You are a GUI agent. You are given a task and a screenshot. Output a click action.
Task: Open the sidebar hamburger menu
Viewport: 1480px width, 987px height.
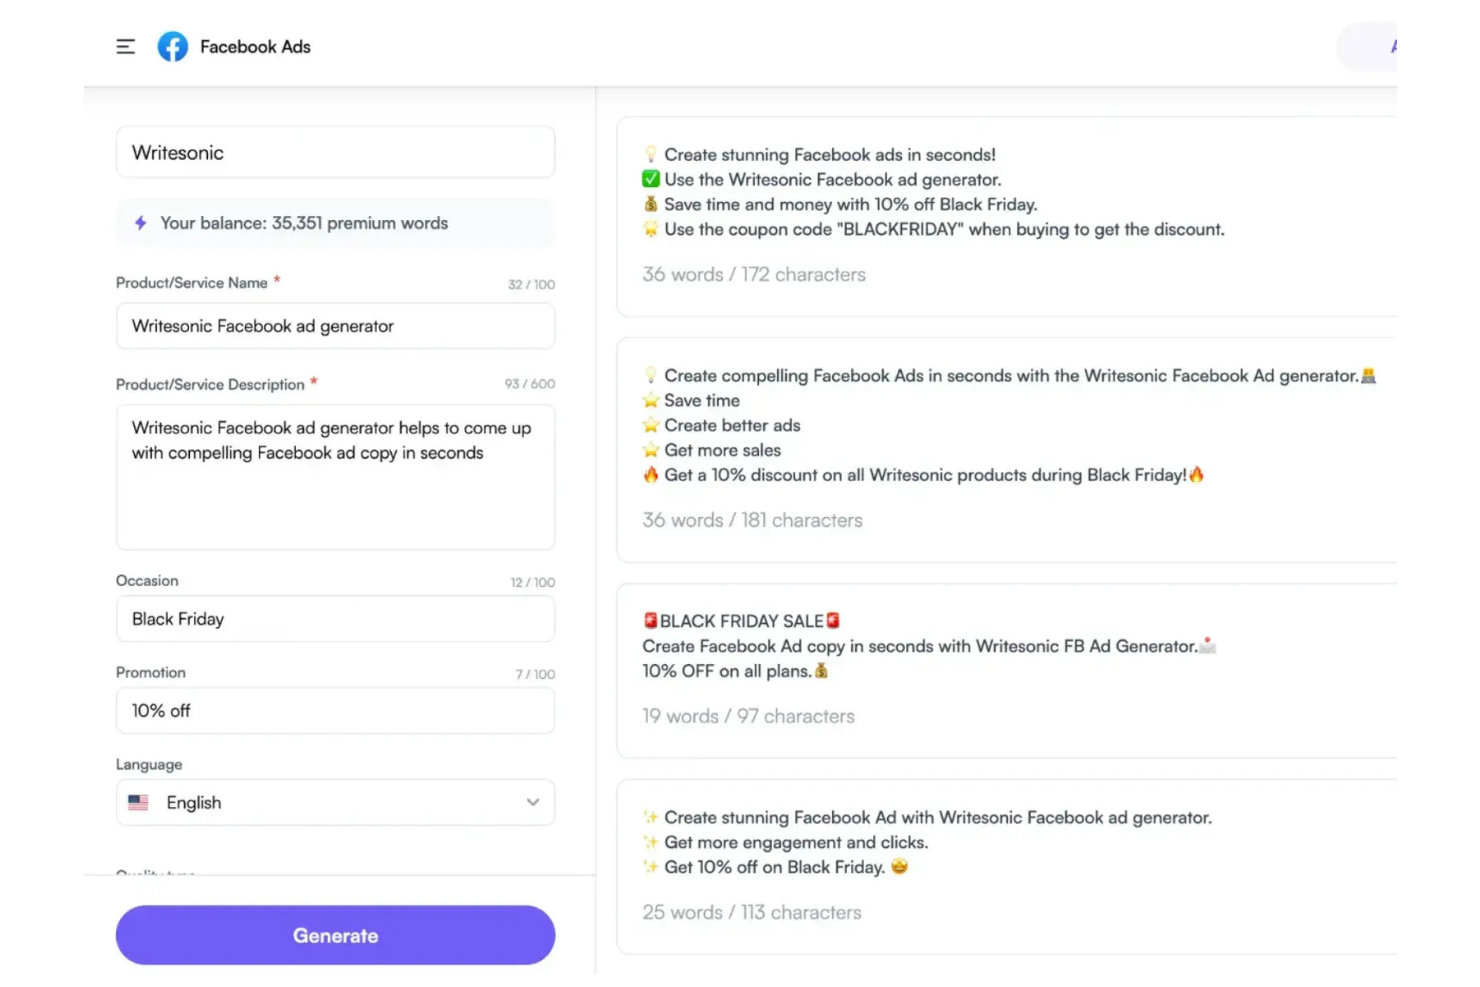tap(125, 46)
